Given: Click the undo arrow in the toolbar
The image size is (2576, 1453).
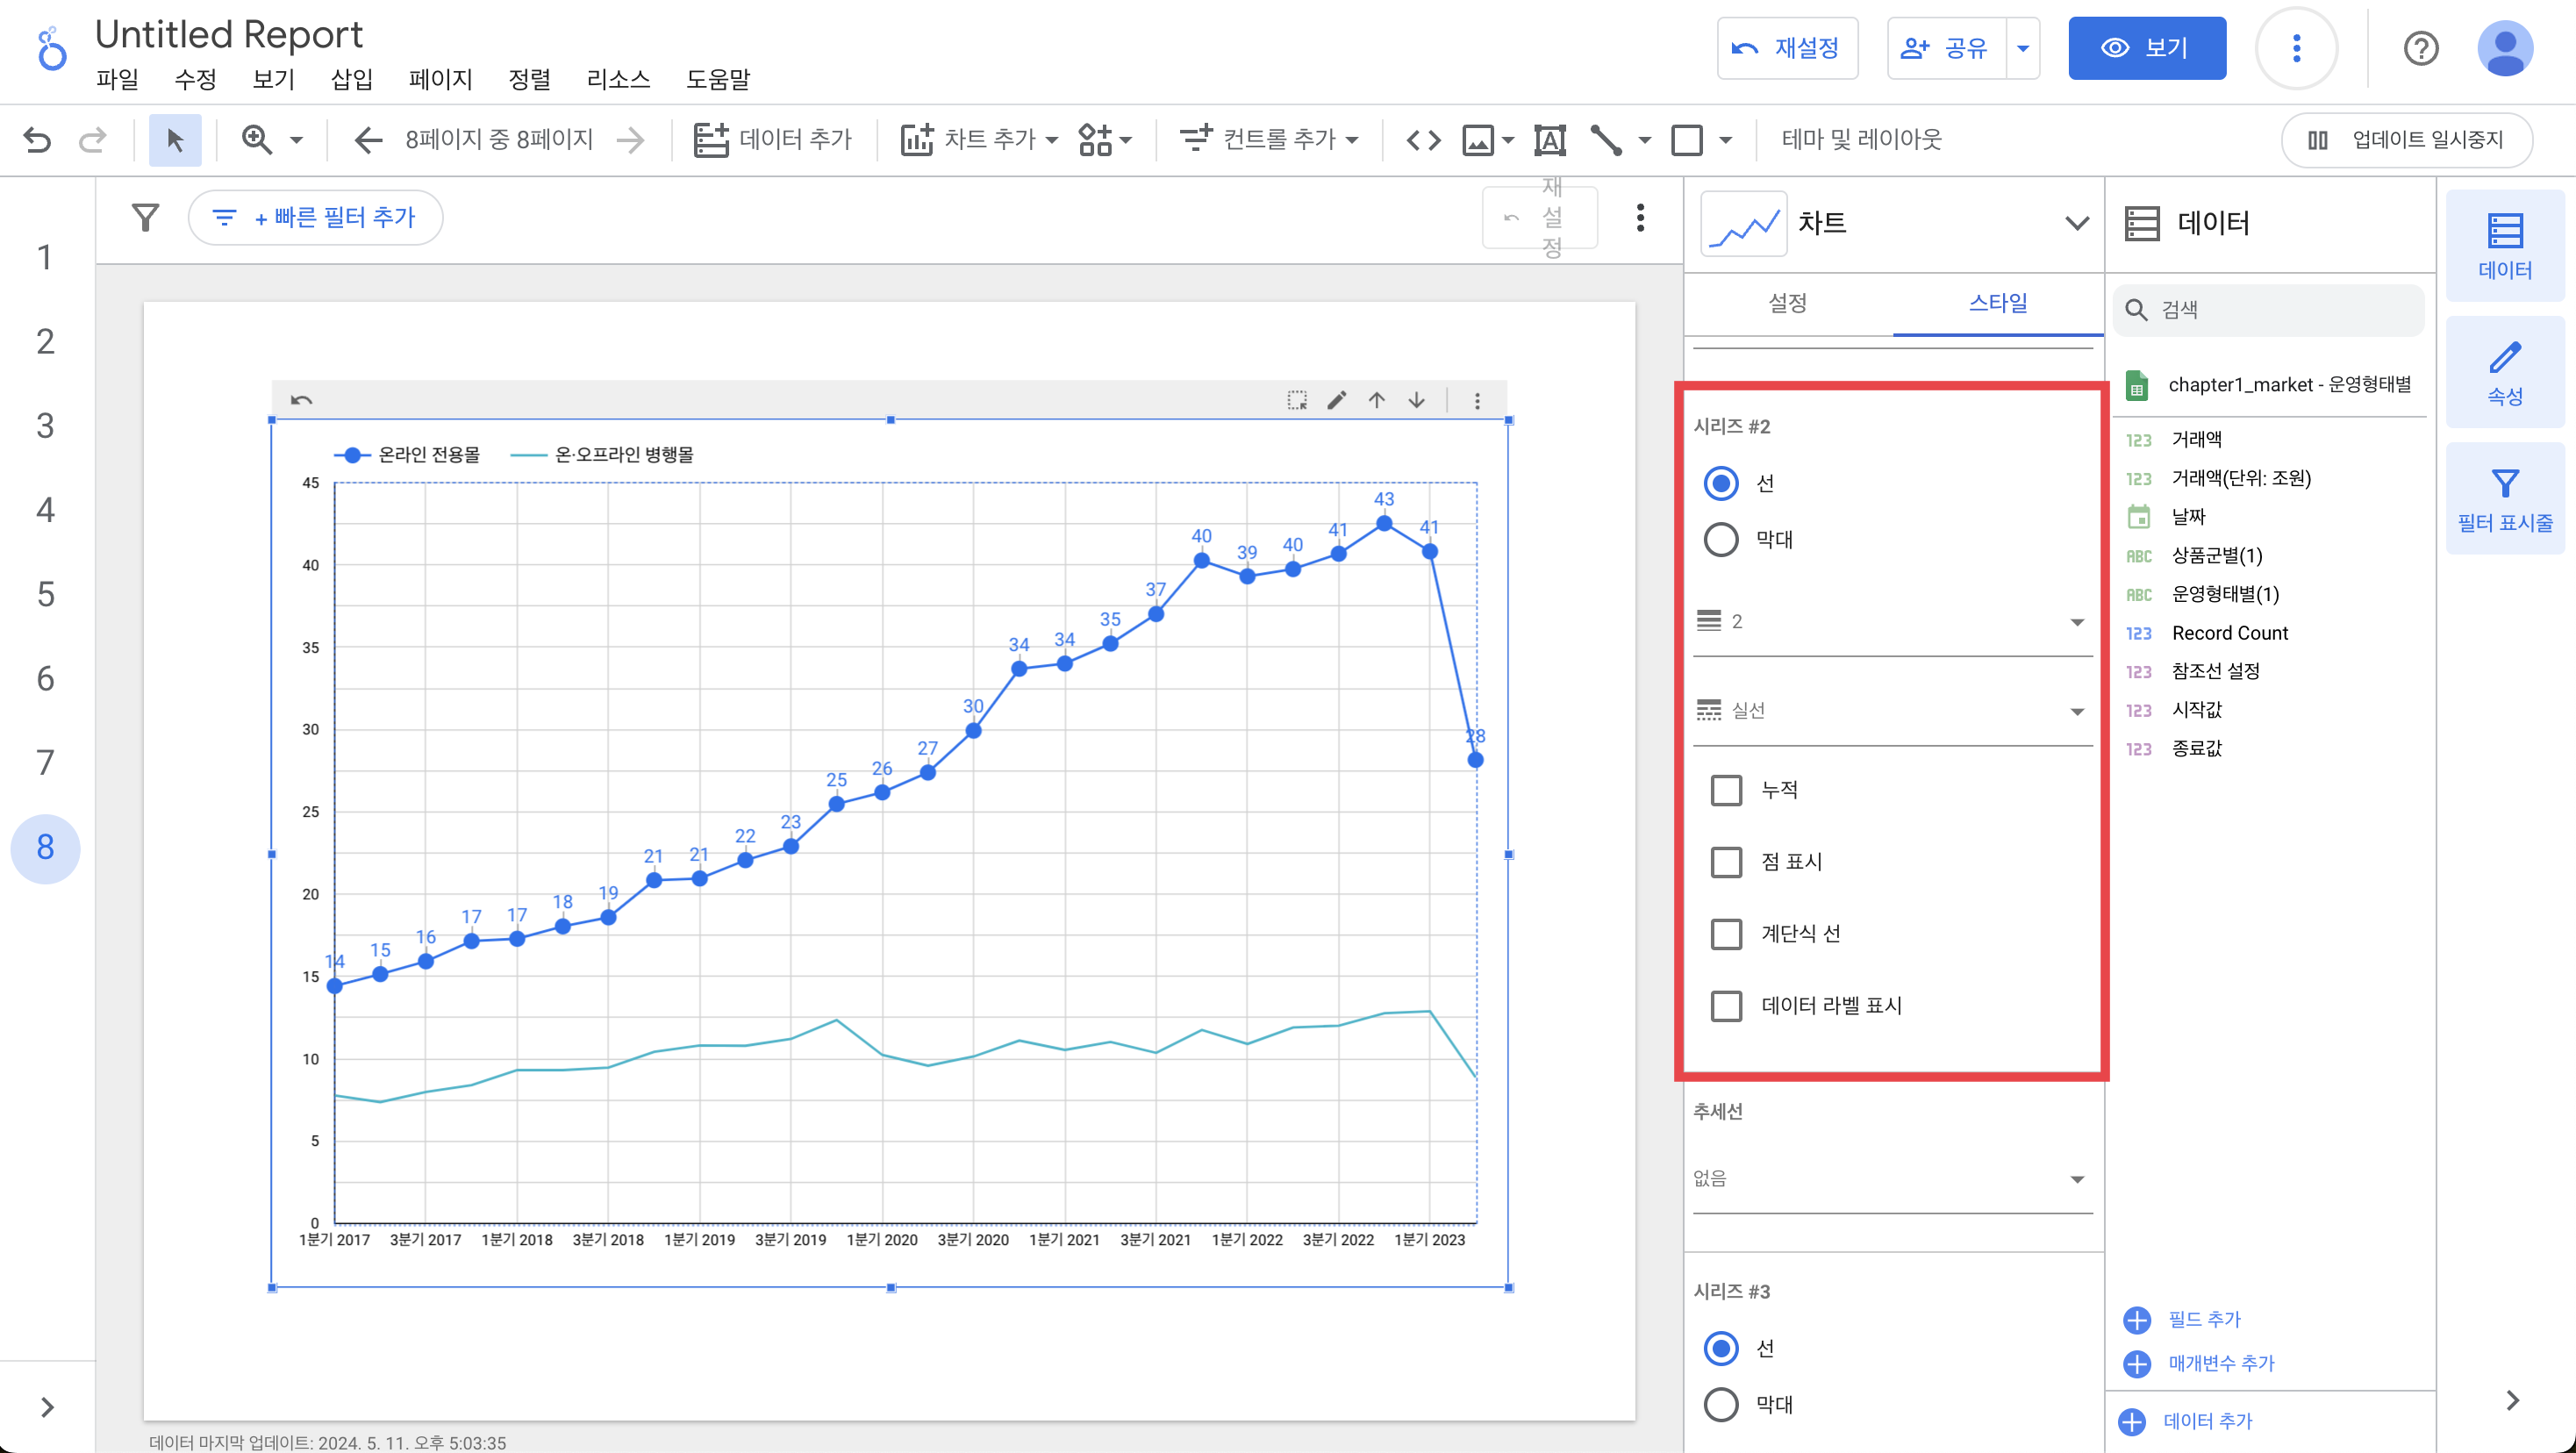Looking at the screenshot, I should 37,140.
